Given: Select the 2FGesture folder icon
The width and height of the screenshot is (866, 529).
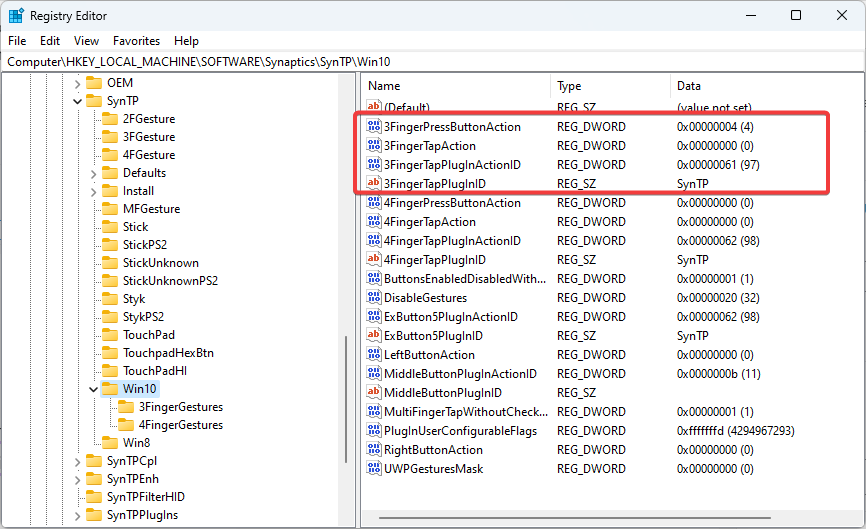Looking at the screenshot, I should pyautogui.click(x=110, y=119).
